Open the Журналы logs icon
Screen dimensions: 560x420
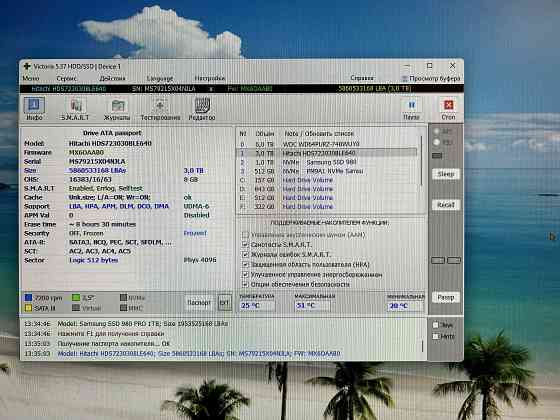coord(117,109)
